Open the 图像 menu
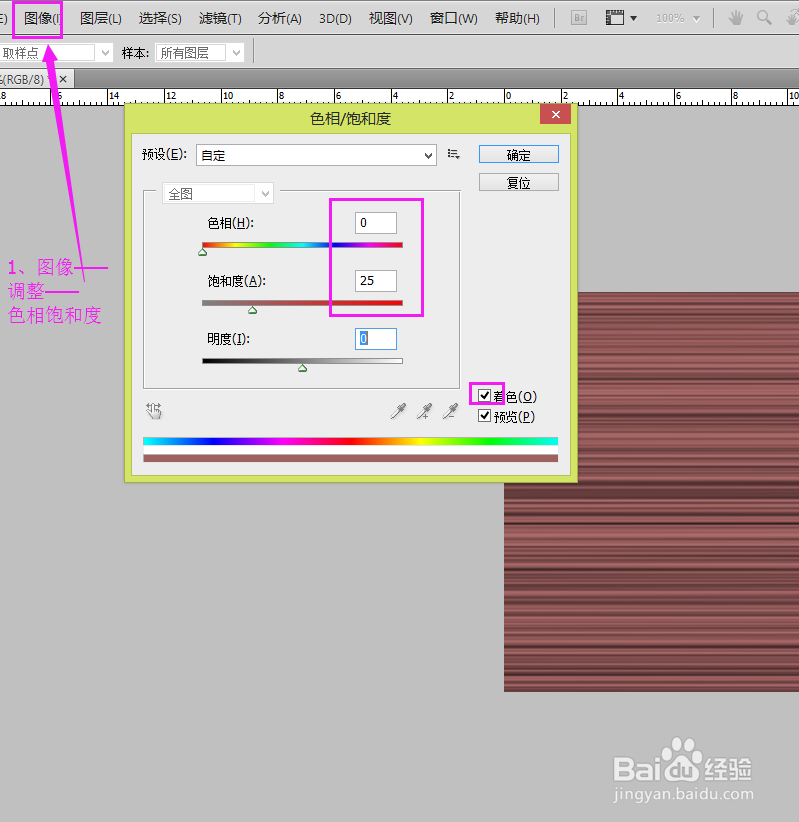Viewport: 799px width, 822px height. [42, 19]
